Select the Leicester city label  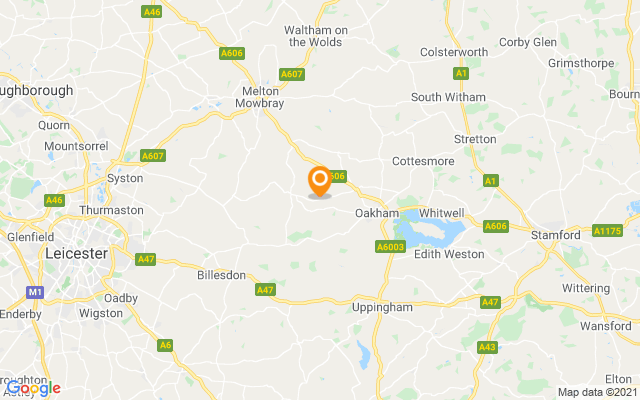[x=76, y=253]
